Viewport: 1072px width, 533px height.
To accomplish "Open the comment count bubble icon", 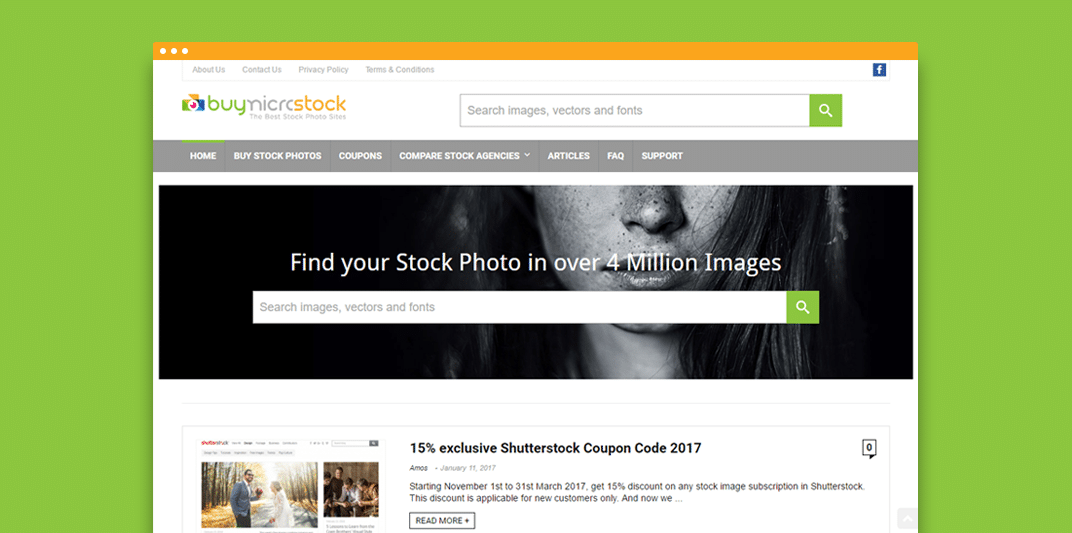I will click(x=869, y=449).
